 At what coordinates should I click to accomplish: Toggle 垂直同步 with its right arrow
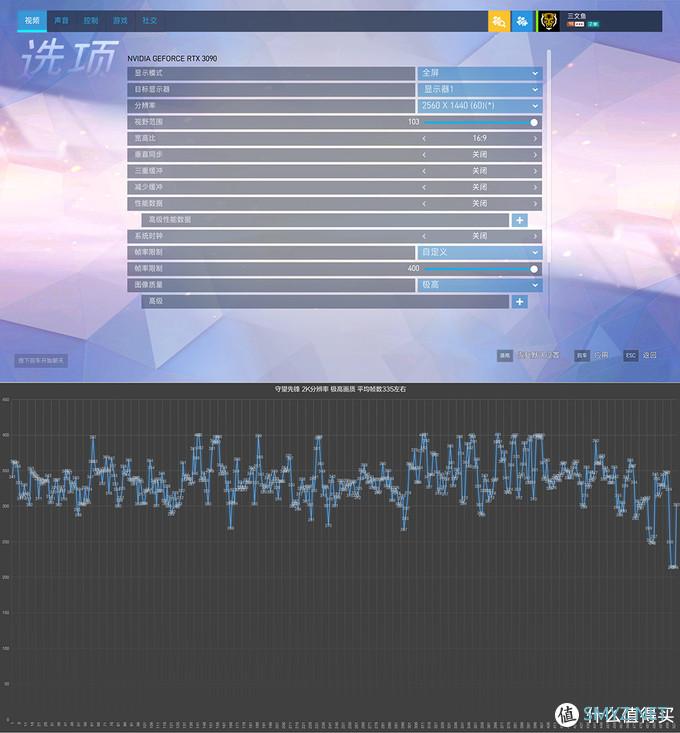click(535, 155)
